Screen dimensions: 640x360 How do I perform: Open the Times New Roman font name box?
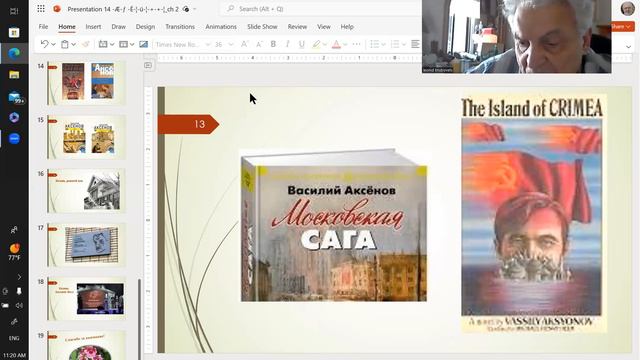182,44
